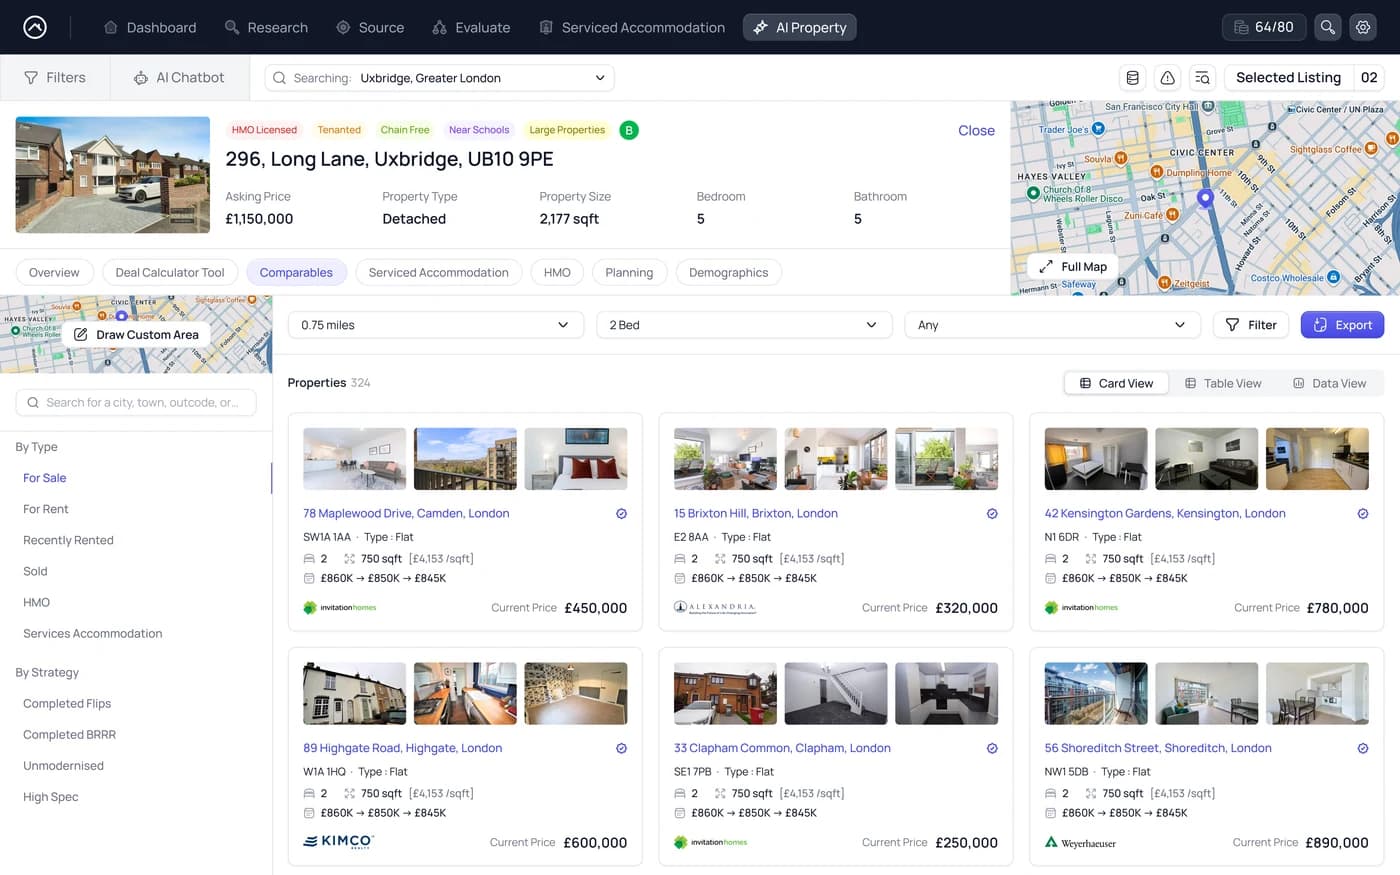
Task: Open the settings gear in the top bar
Action: coord(1363,27)
